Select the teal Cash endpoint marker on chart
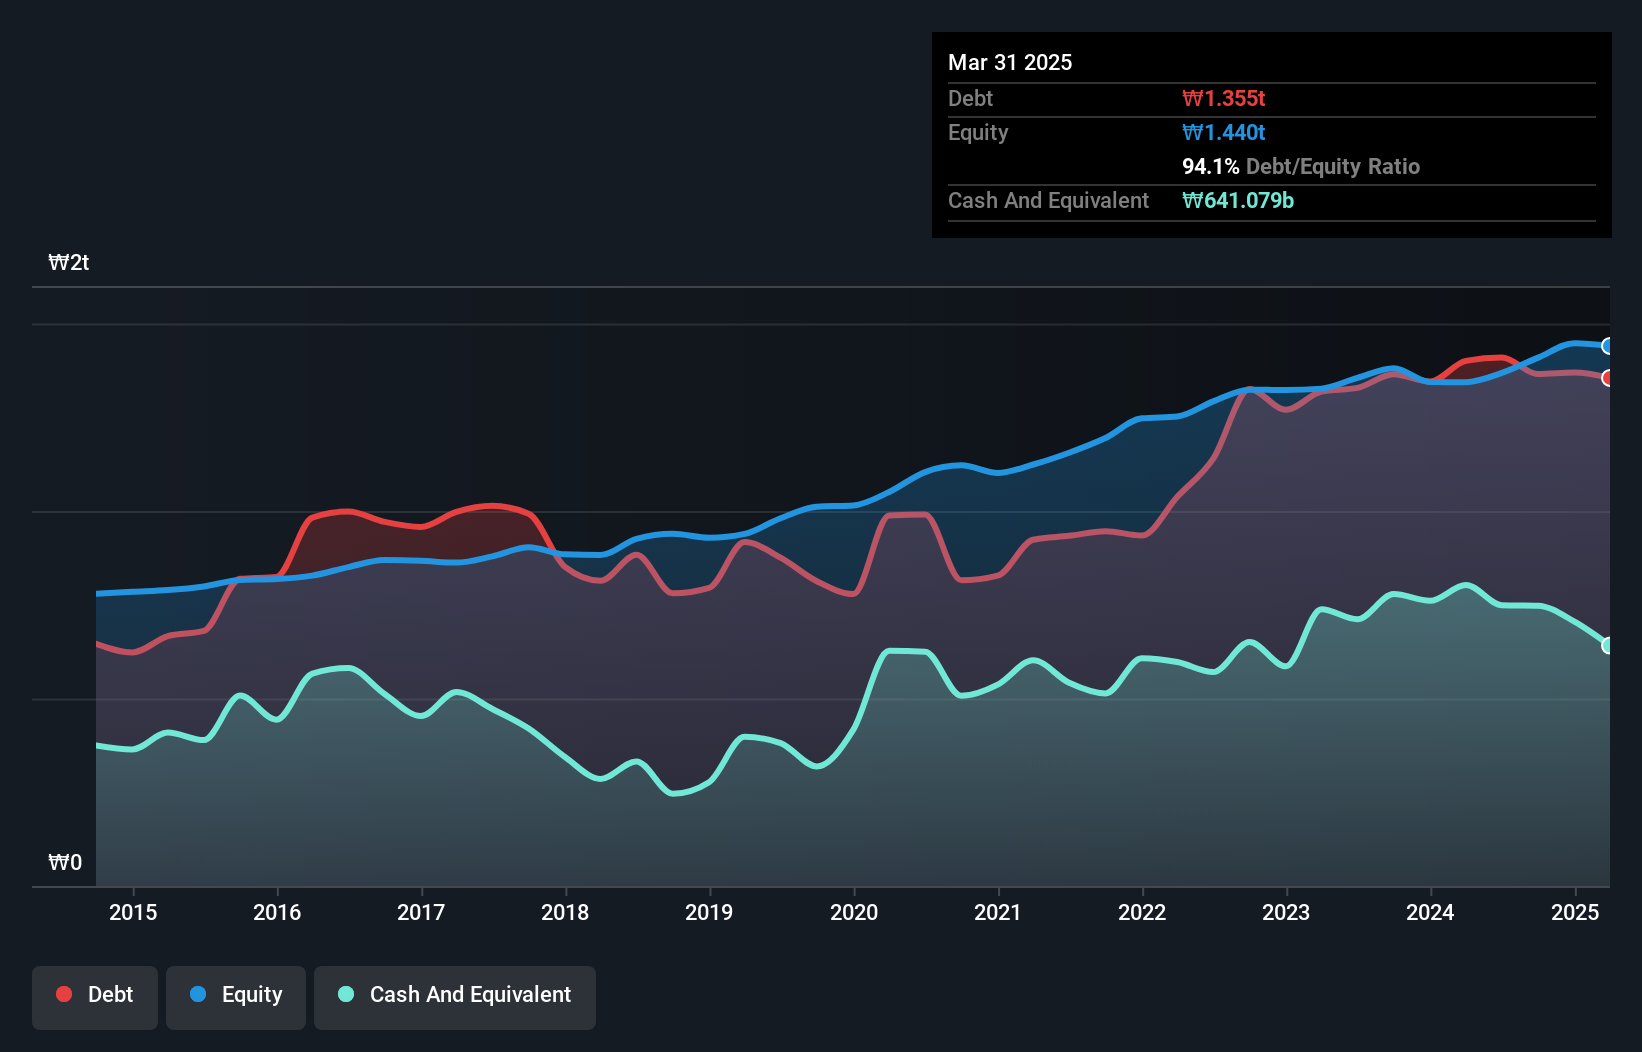This screenshot has height=1052, width=1642. (x=1608, y=645)
